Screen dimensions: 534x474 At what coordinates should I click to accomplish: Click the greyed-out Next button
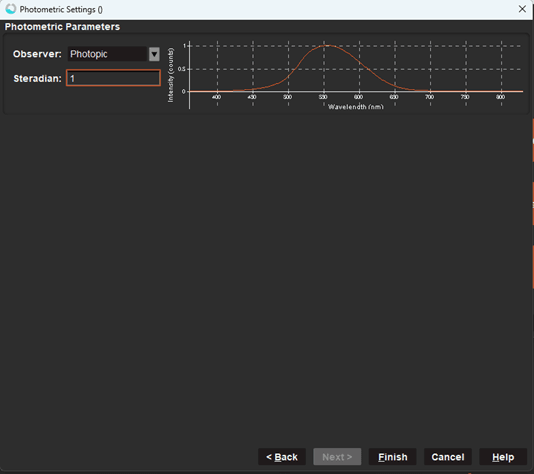pos(337,457)
